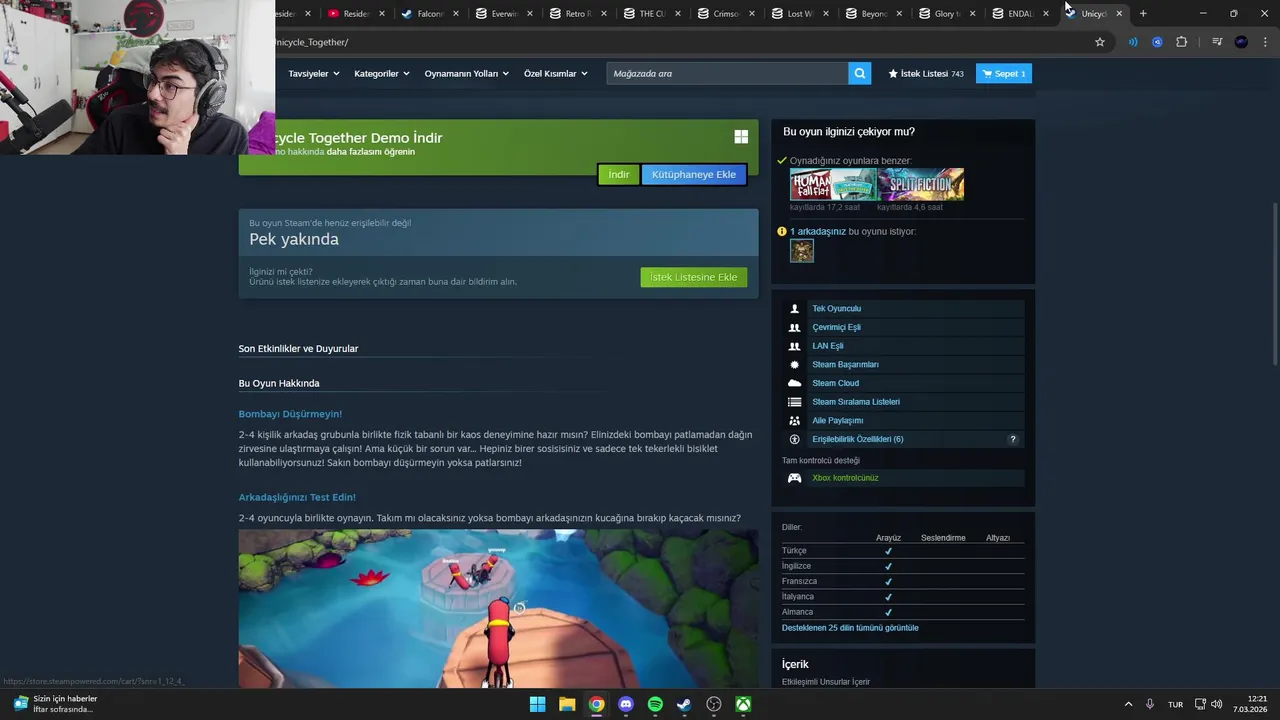Expand the Kategoriler menu
Viewport: 1280px width, 720px height.
(x=381, y=73)
